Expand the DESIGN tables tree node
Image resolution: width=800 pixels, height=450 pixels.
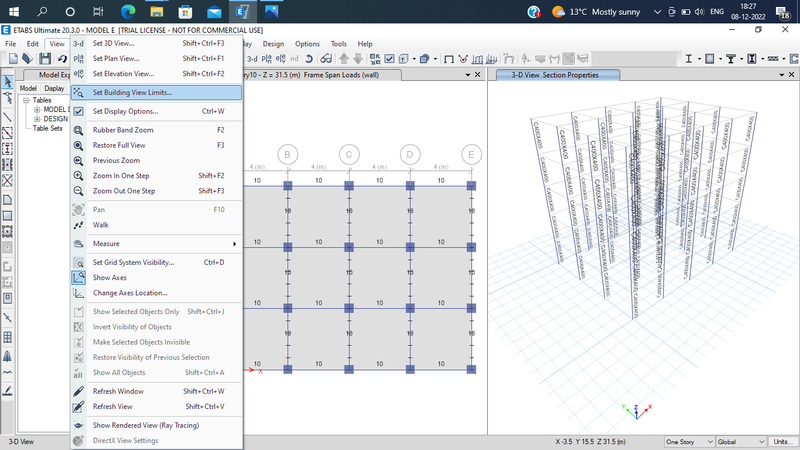tap(37, 119)
